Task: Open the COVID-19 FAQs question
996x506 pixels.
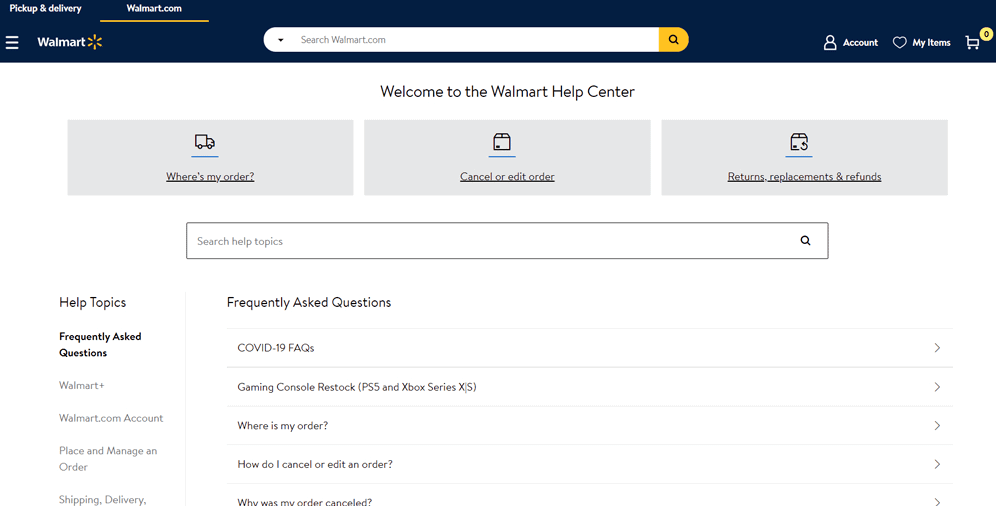Action: tap(276, 348)
